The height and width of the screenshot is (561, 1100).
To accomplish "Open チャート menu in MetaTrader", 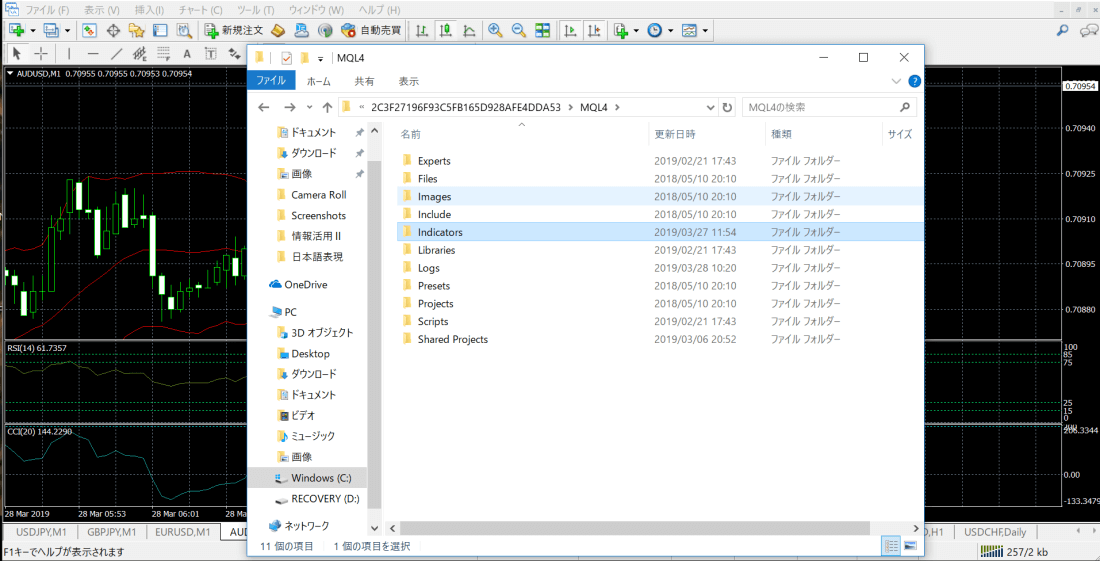I will [x=201, y=11].
